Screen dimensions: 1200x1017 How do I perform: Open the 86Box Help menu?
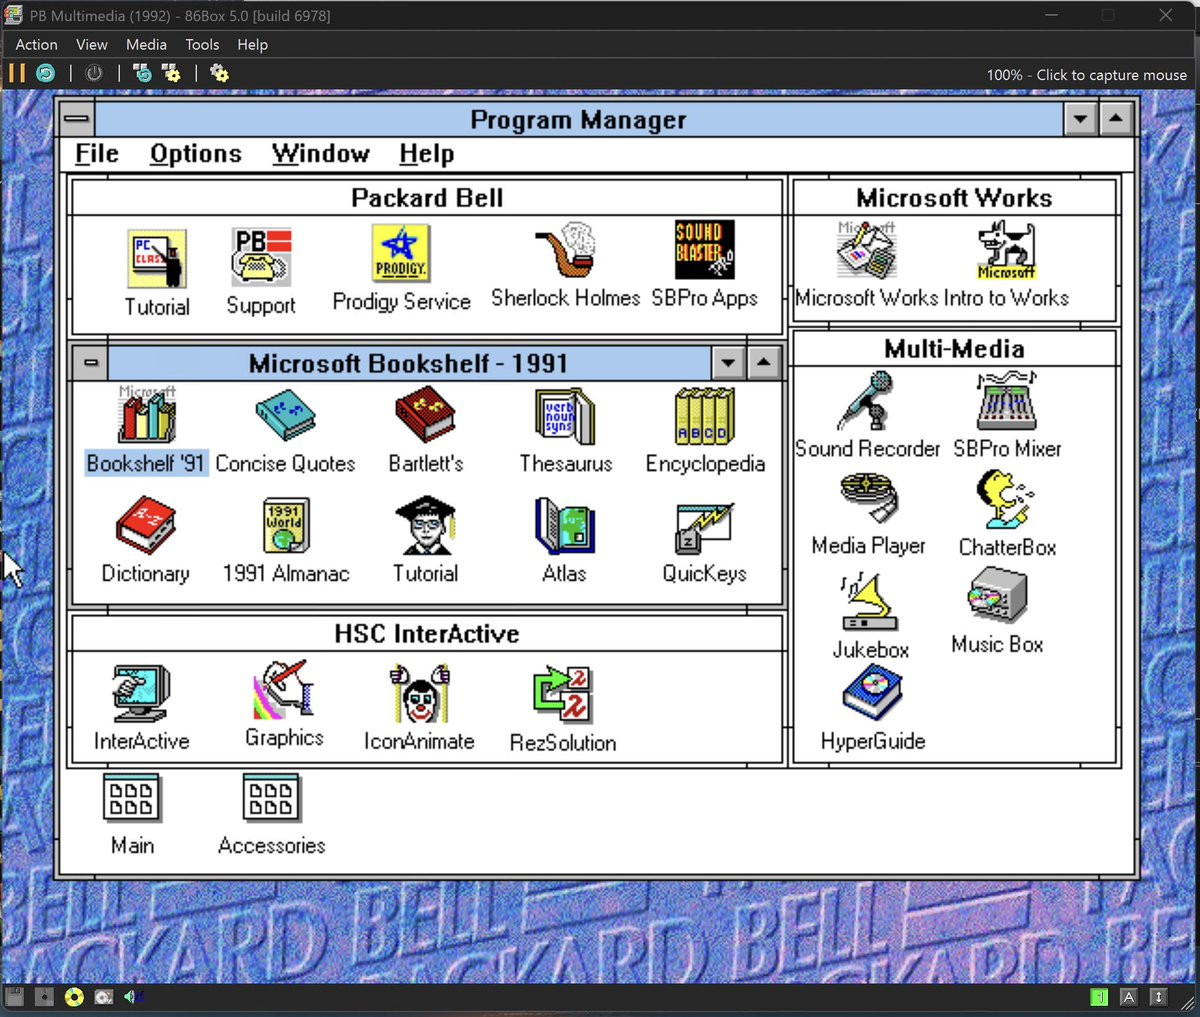pos(252,45)
